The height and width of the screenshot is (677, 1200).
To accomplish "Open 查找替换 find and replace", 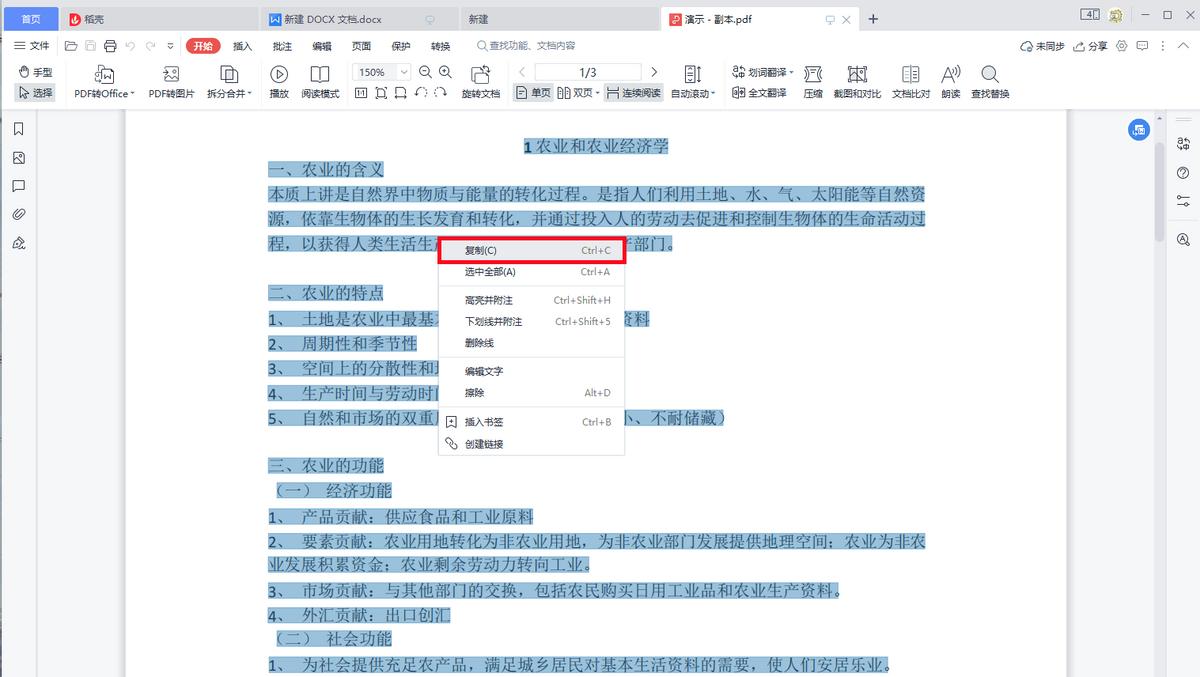I will click(990, 80).
